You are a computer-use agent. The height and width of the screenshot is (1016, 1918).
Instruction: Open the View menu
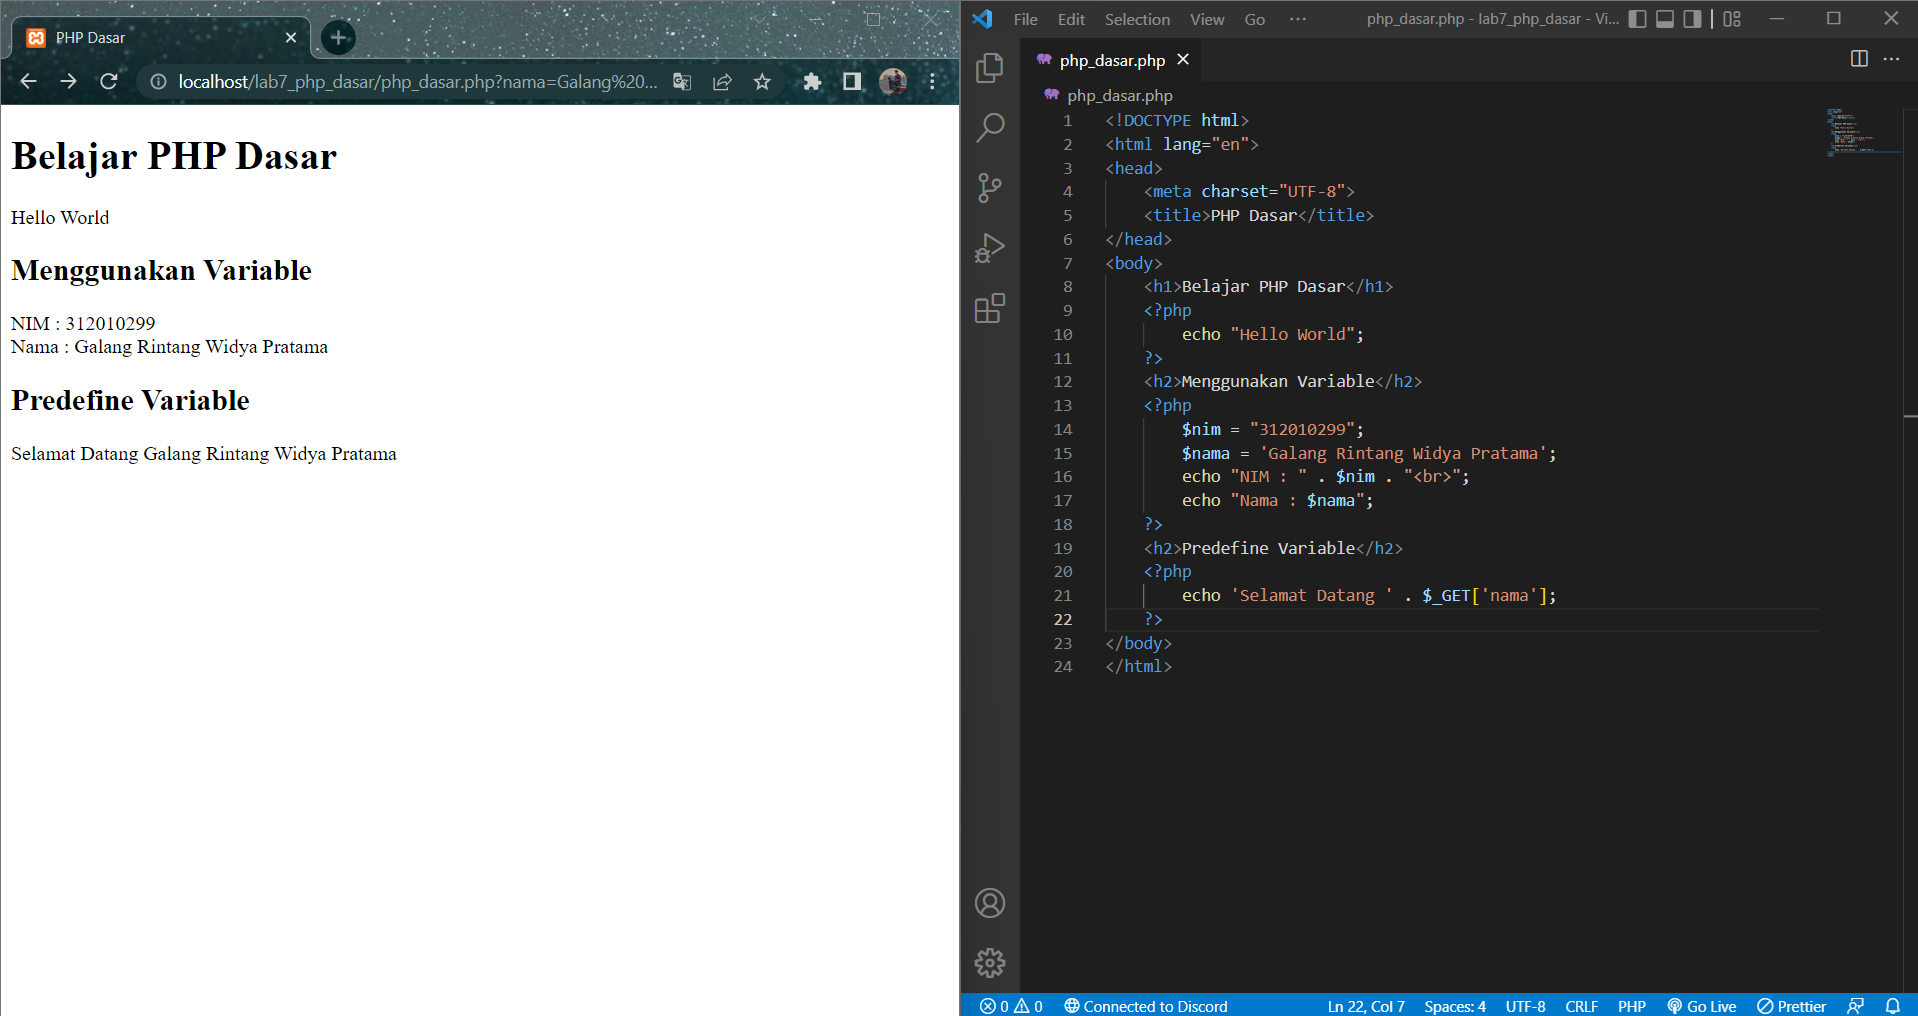(x=1207, y=19)
